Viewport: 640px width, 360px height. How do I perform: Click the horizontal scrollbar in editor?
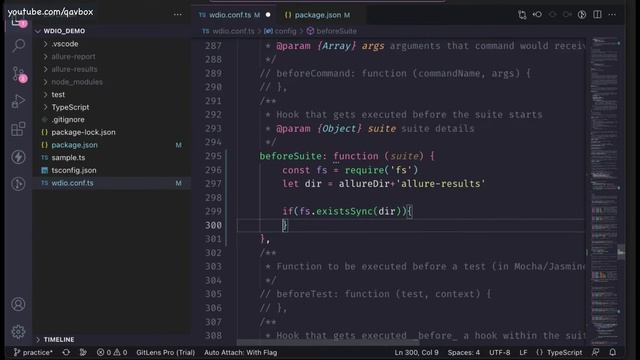pyautogui.click(x=328, y=342)
